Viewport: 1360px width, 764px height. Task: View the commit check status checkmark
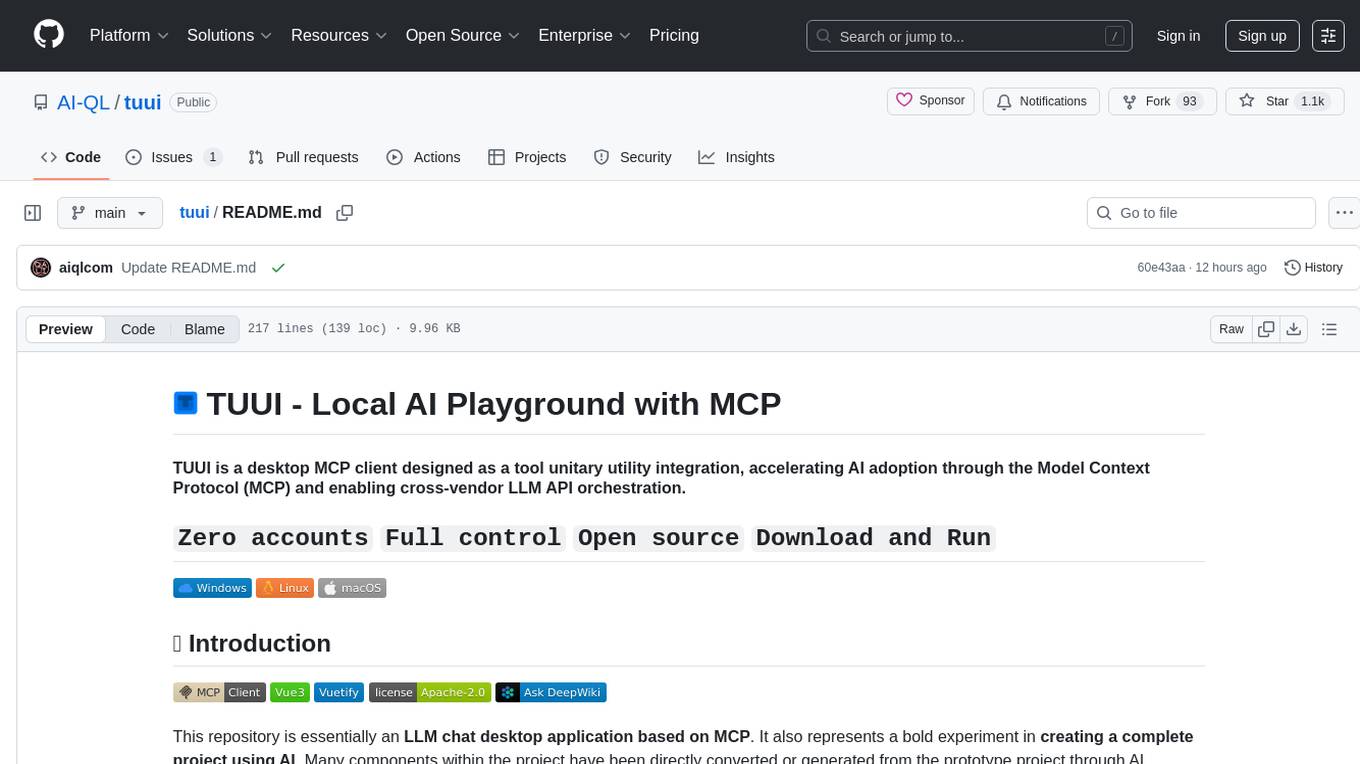point(278,267)
